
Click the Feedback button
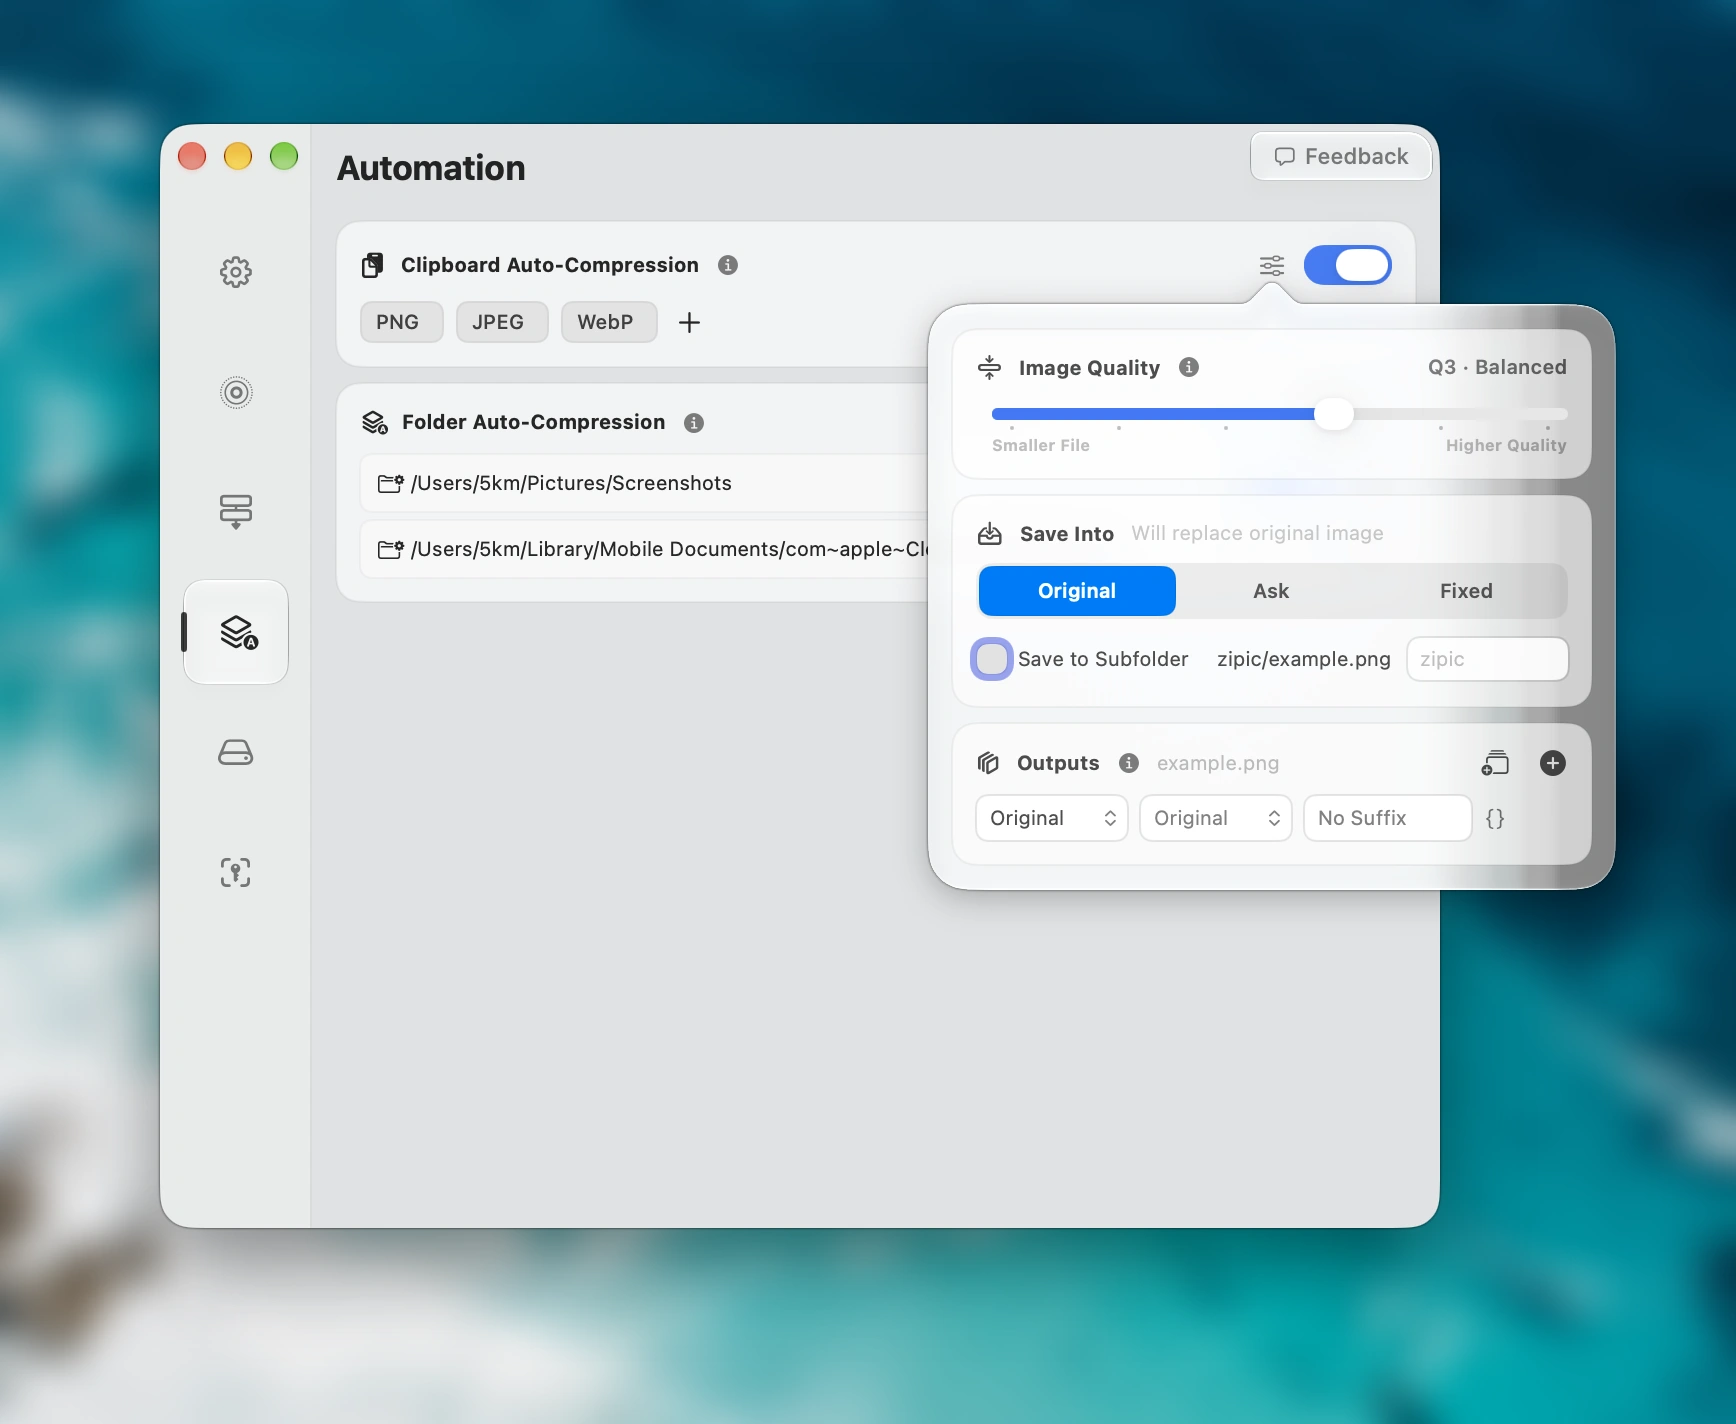1341,156
